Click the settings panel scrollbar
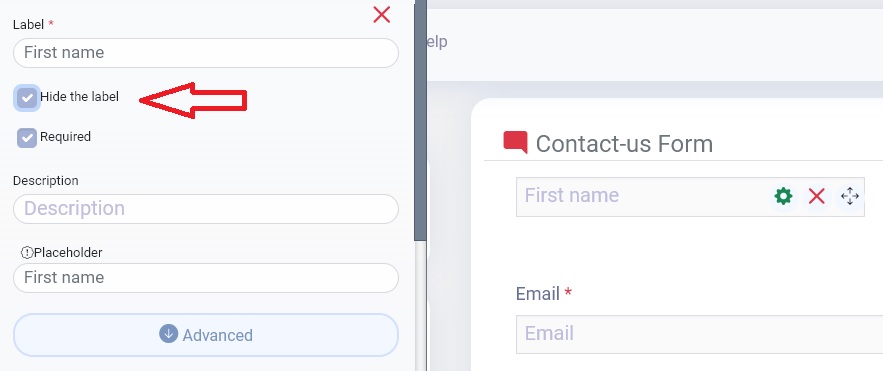 click(421, 121)
